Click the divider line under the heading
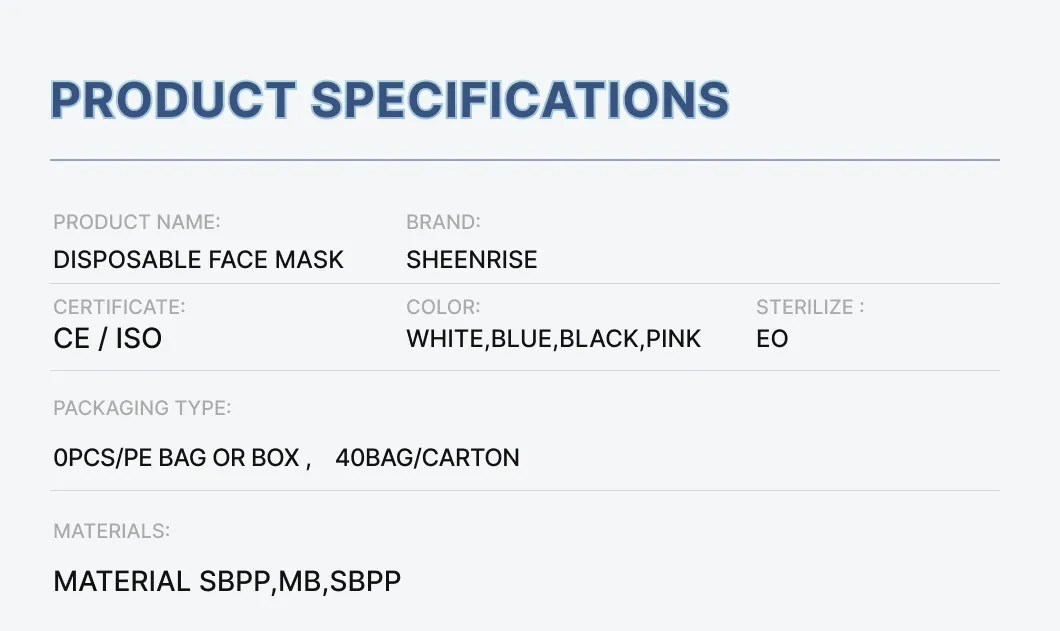1060x631 pixels. coord(525,160)
